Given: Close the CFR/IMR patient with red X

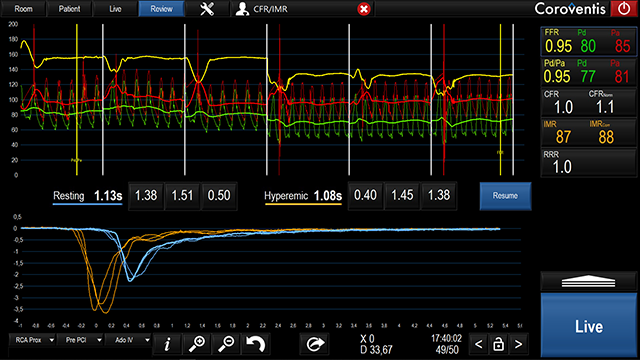Looking at the screenshot, I should [364, 9].
